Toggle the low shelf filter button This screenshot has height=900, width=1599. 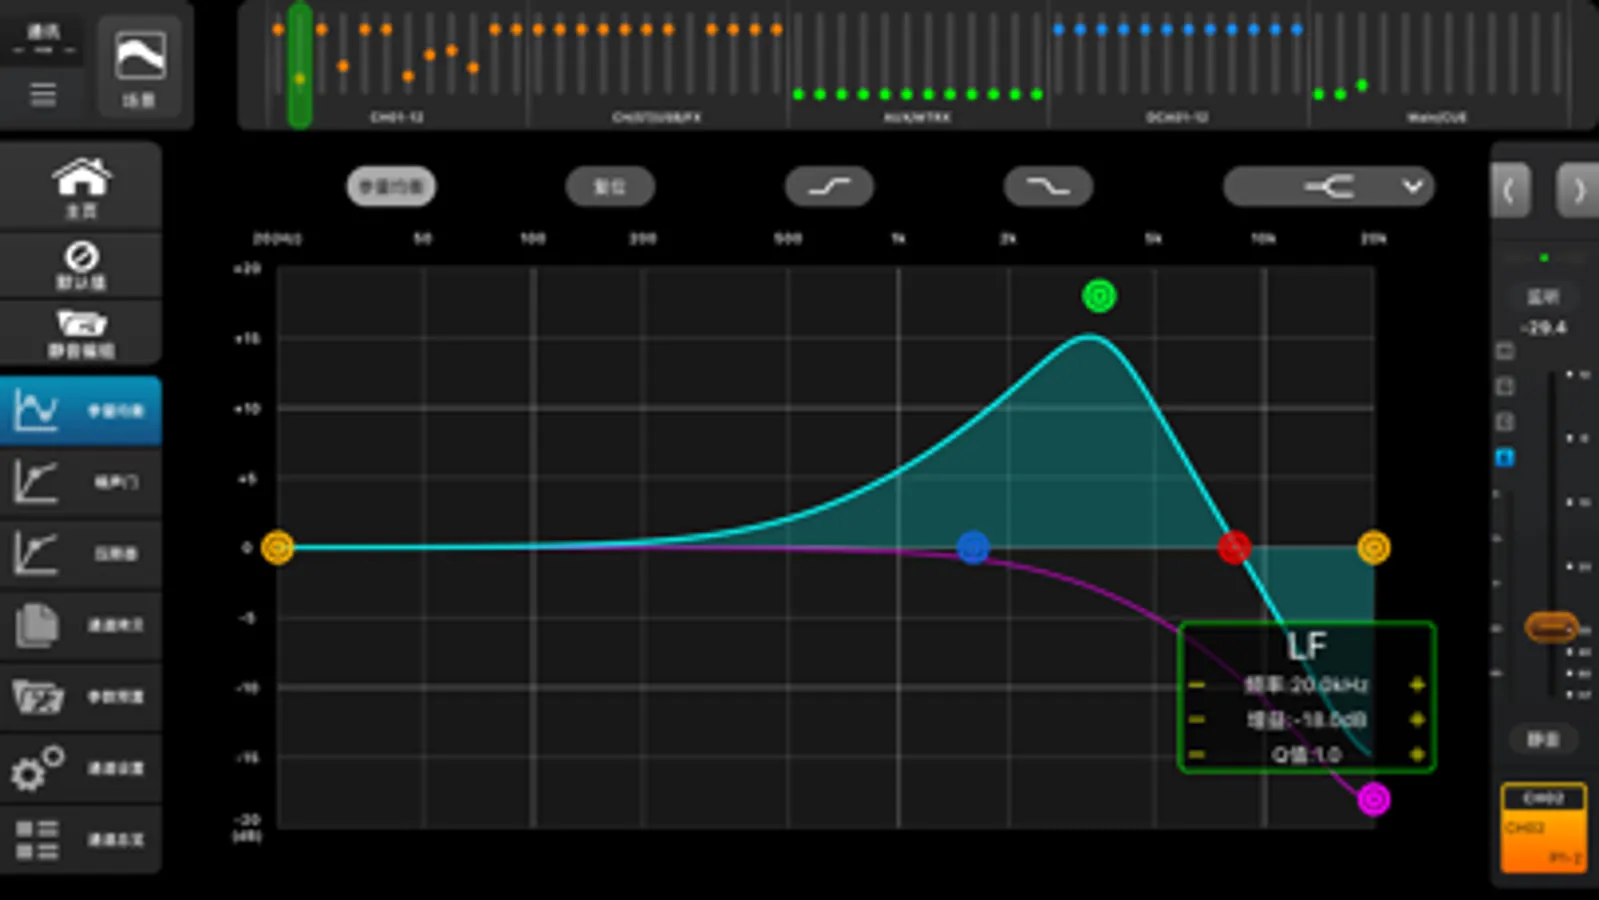(829, 186)
